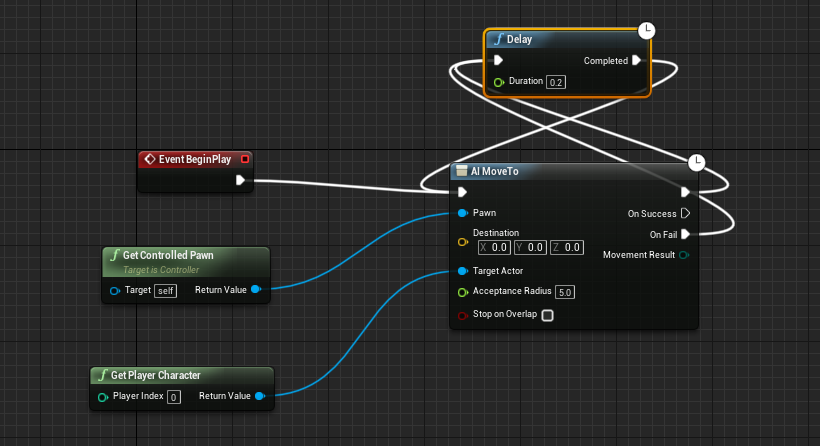Click the Delay node's clock latent icon
Viewport: 820px width, 446px height.
point(646,30)
